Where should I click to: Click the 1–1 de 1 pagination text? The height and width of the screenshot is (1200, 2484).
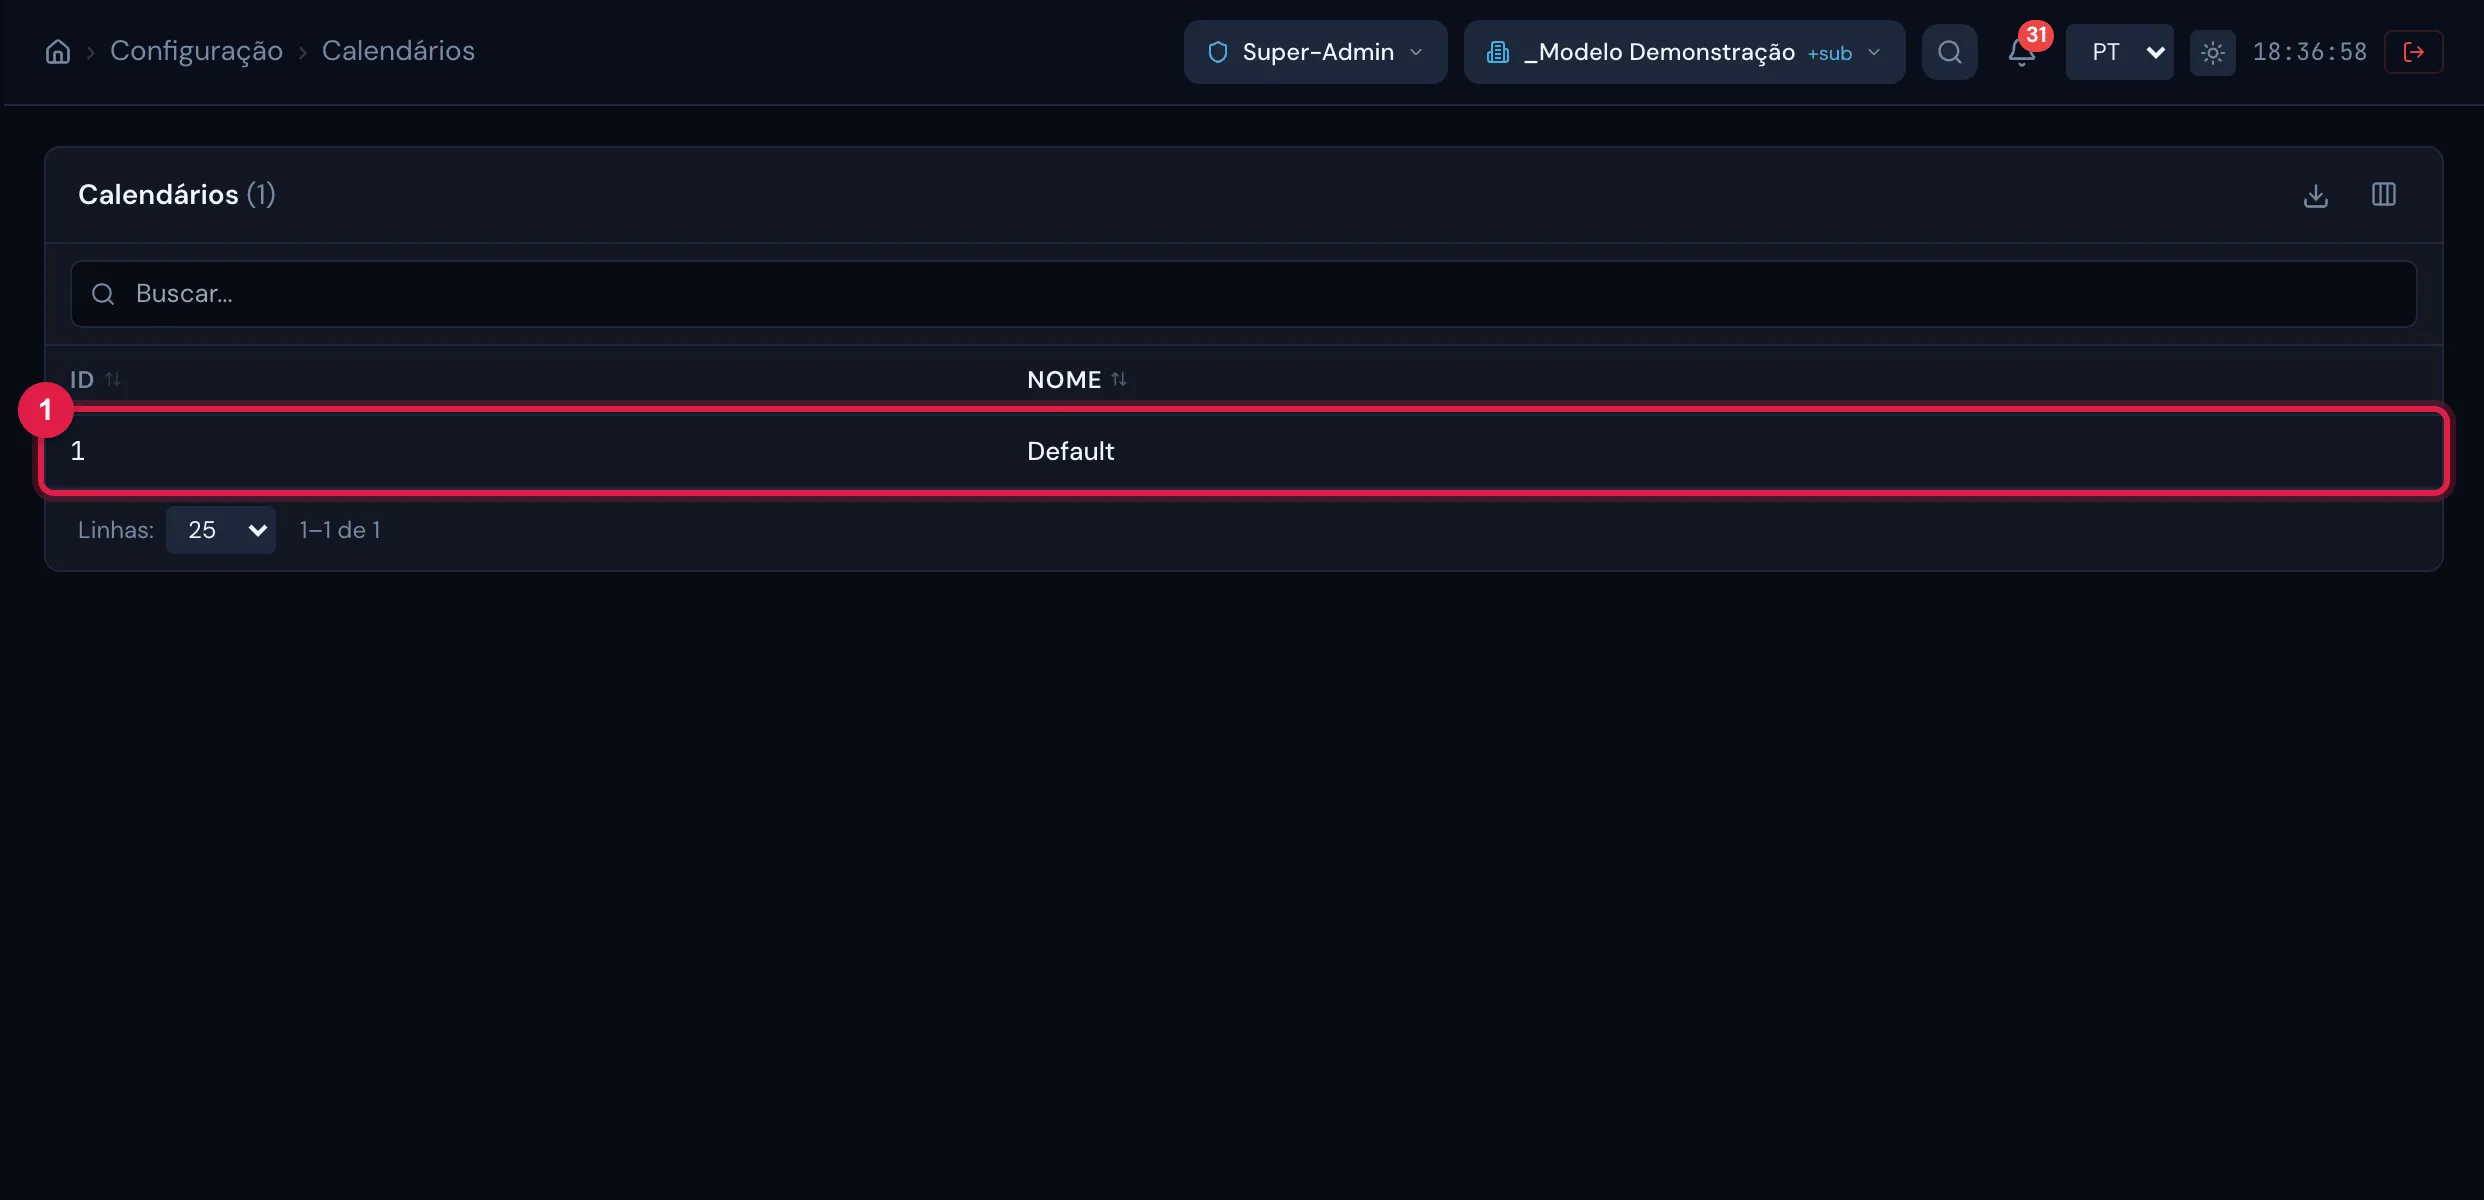click(340, 530)
